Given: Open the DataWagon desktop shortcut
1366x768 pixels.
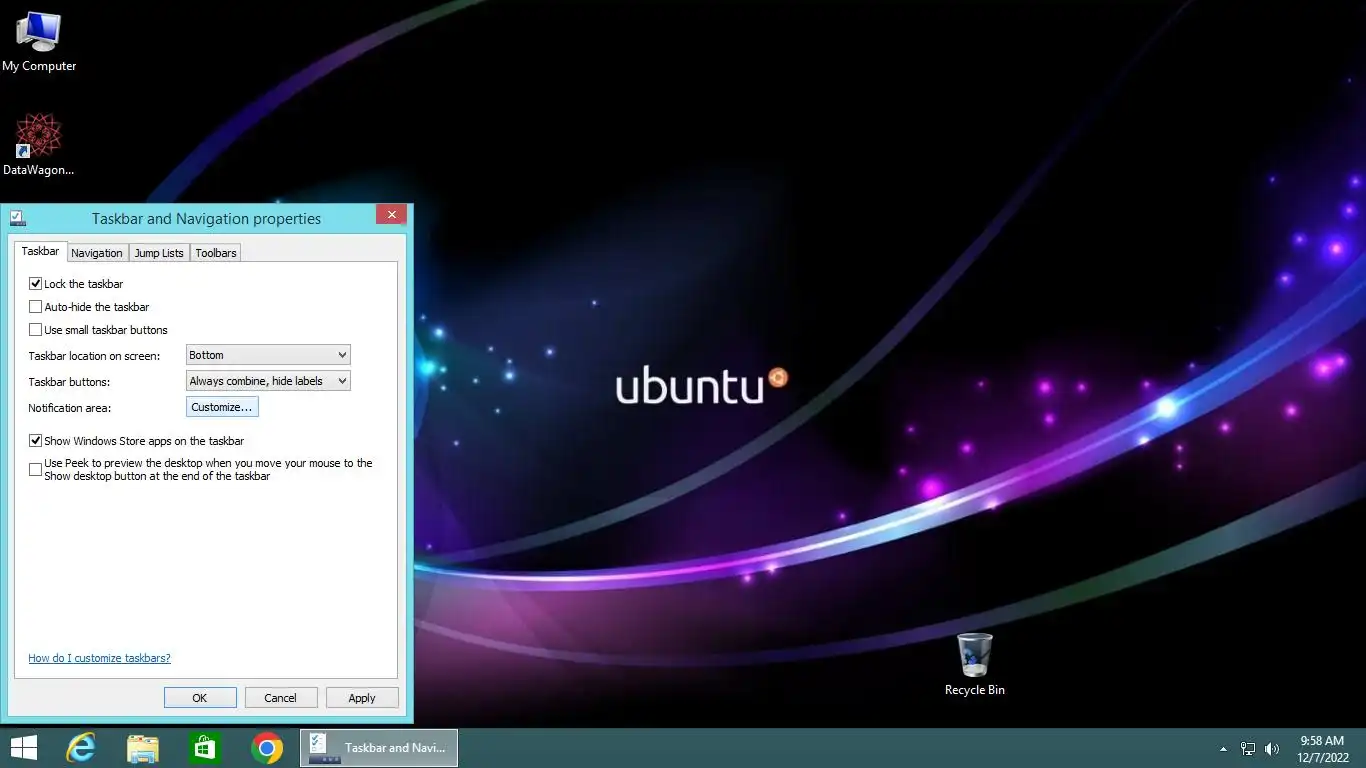Looking at the screenshot, I should [x=38, y=145].
